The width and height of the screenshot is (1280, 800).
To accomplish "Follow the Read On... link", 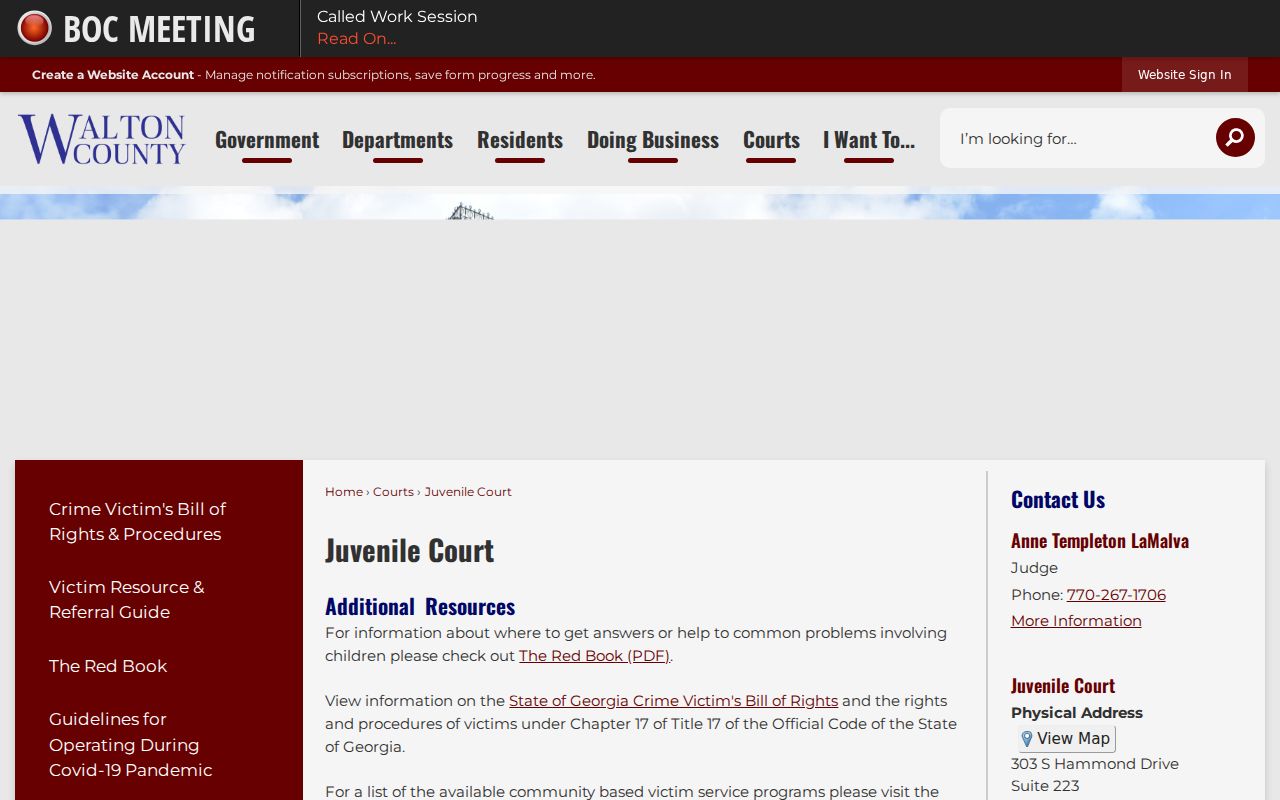I will [x=356, y=39].
